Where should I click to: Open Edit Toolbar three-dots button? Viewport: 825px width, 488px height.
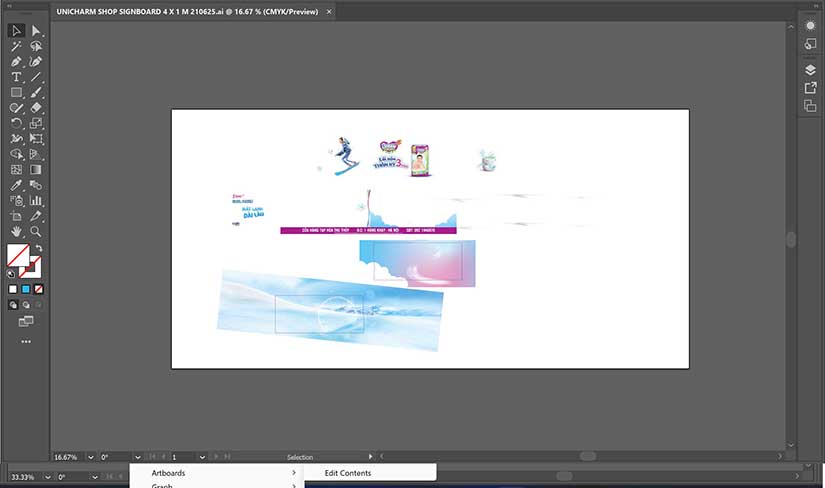(x=26, y=342)
